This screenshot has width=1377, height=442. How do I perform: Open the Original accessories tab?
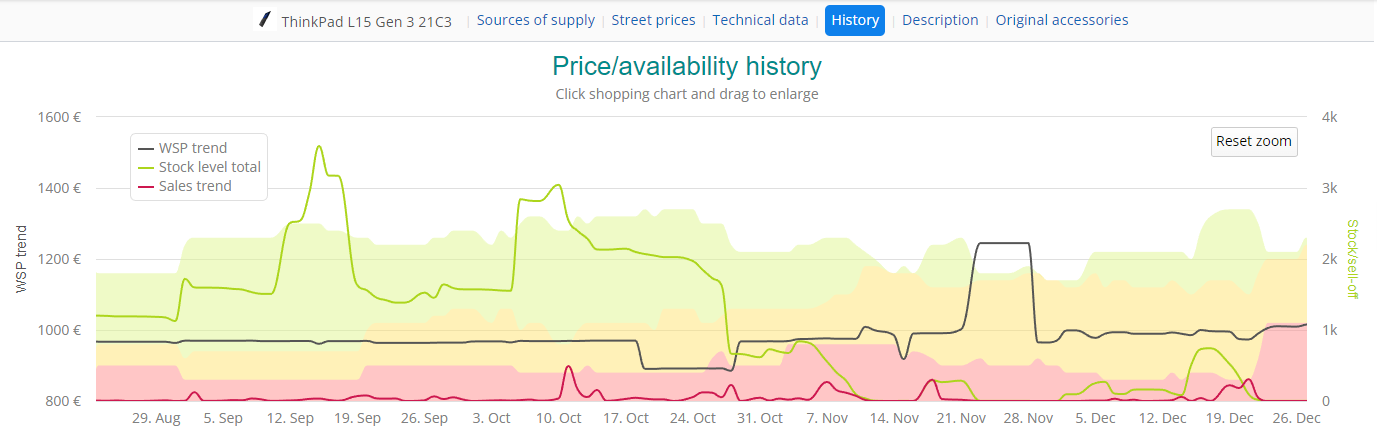pyautogui.click(x=1061, y=20)
